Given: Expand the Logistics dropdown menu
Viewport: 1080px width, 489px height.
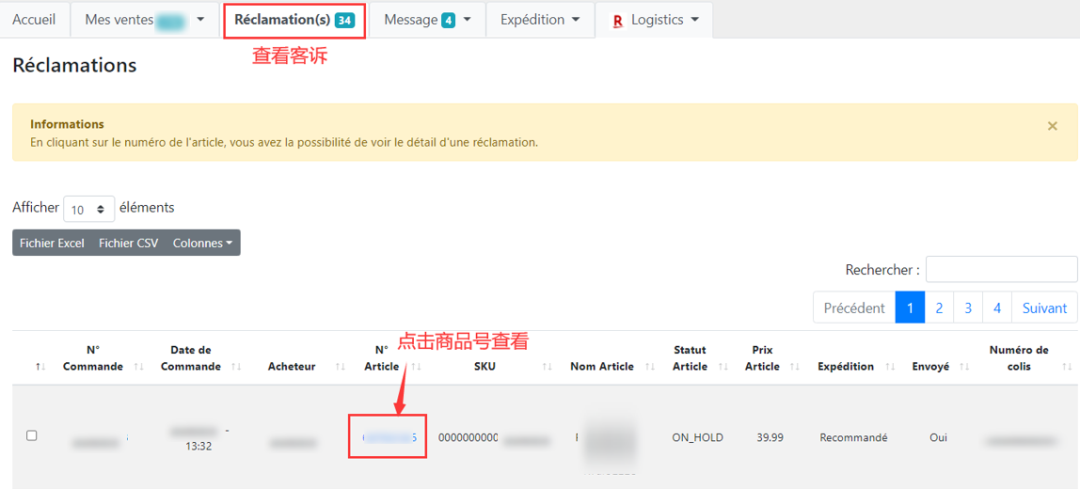Looking at the screenshot, I should (x=654, y=20).
